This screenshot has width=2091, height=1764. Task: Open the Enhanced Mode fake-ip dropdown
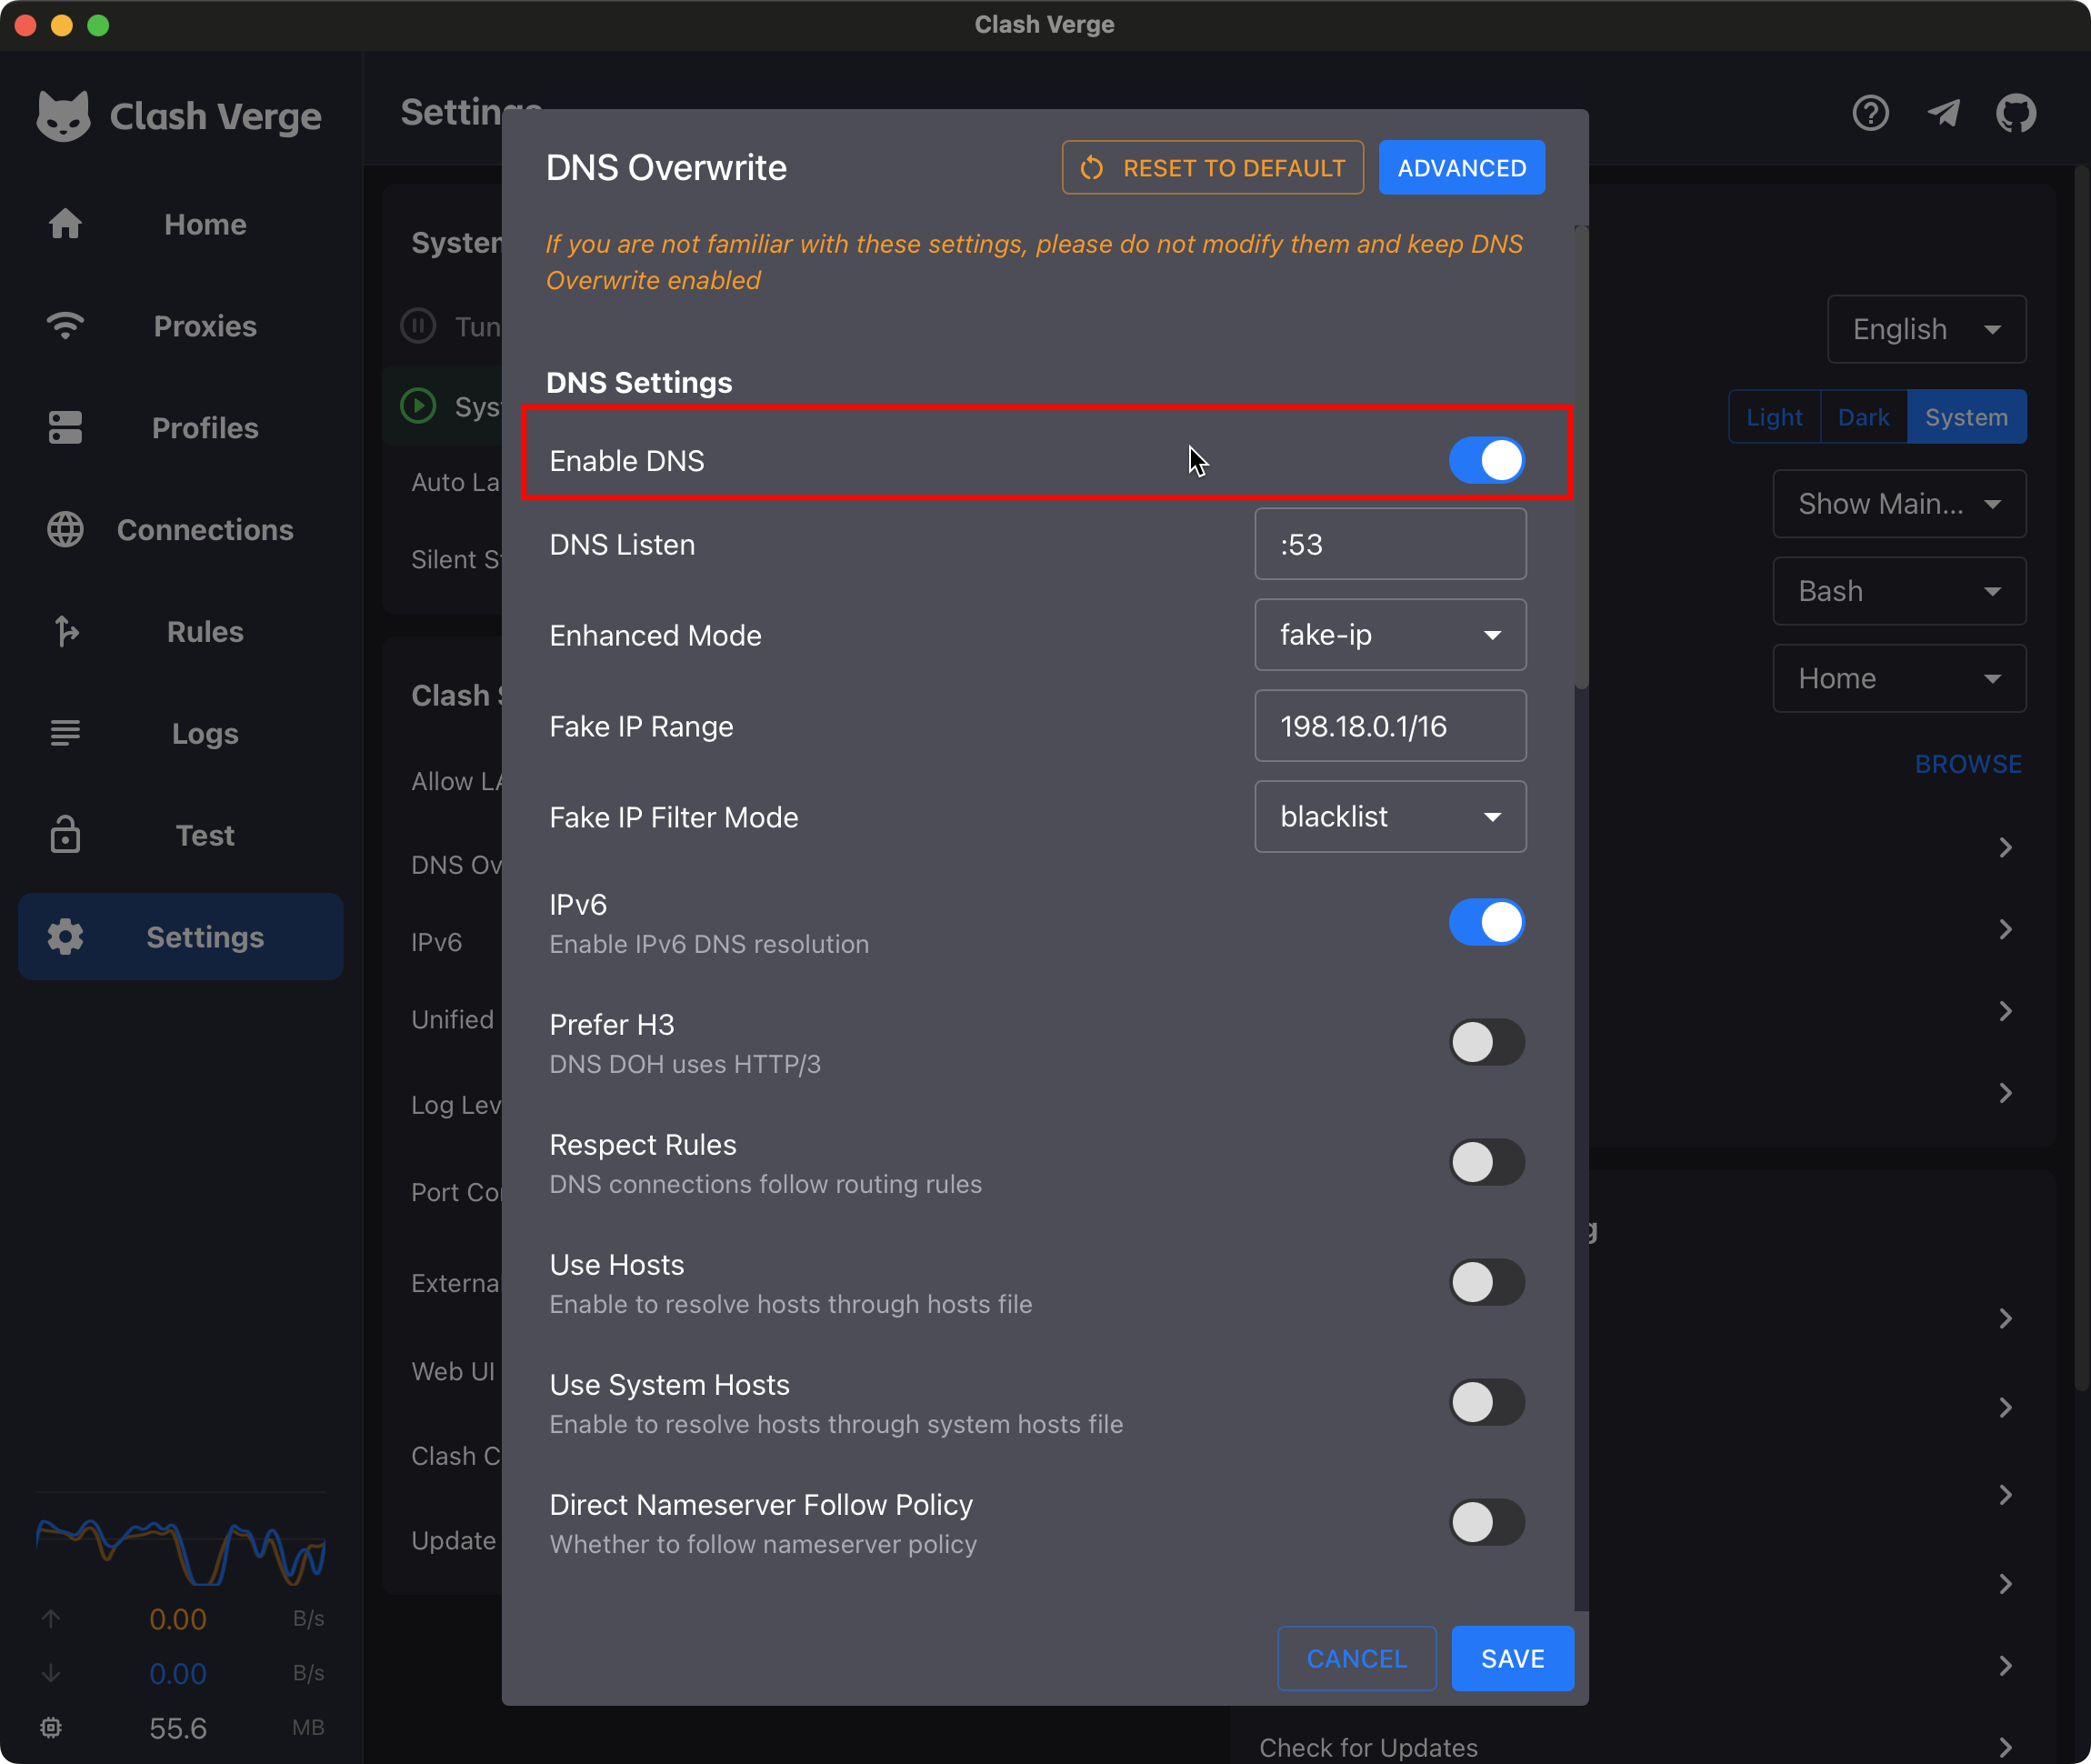(1389, 635)
